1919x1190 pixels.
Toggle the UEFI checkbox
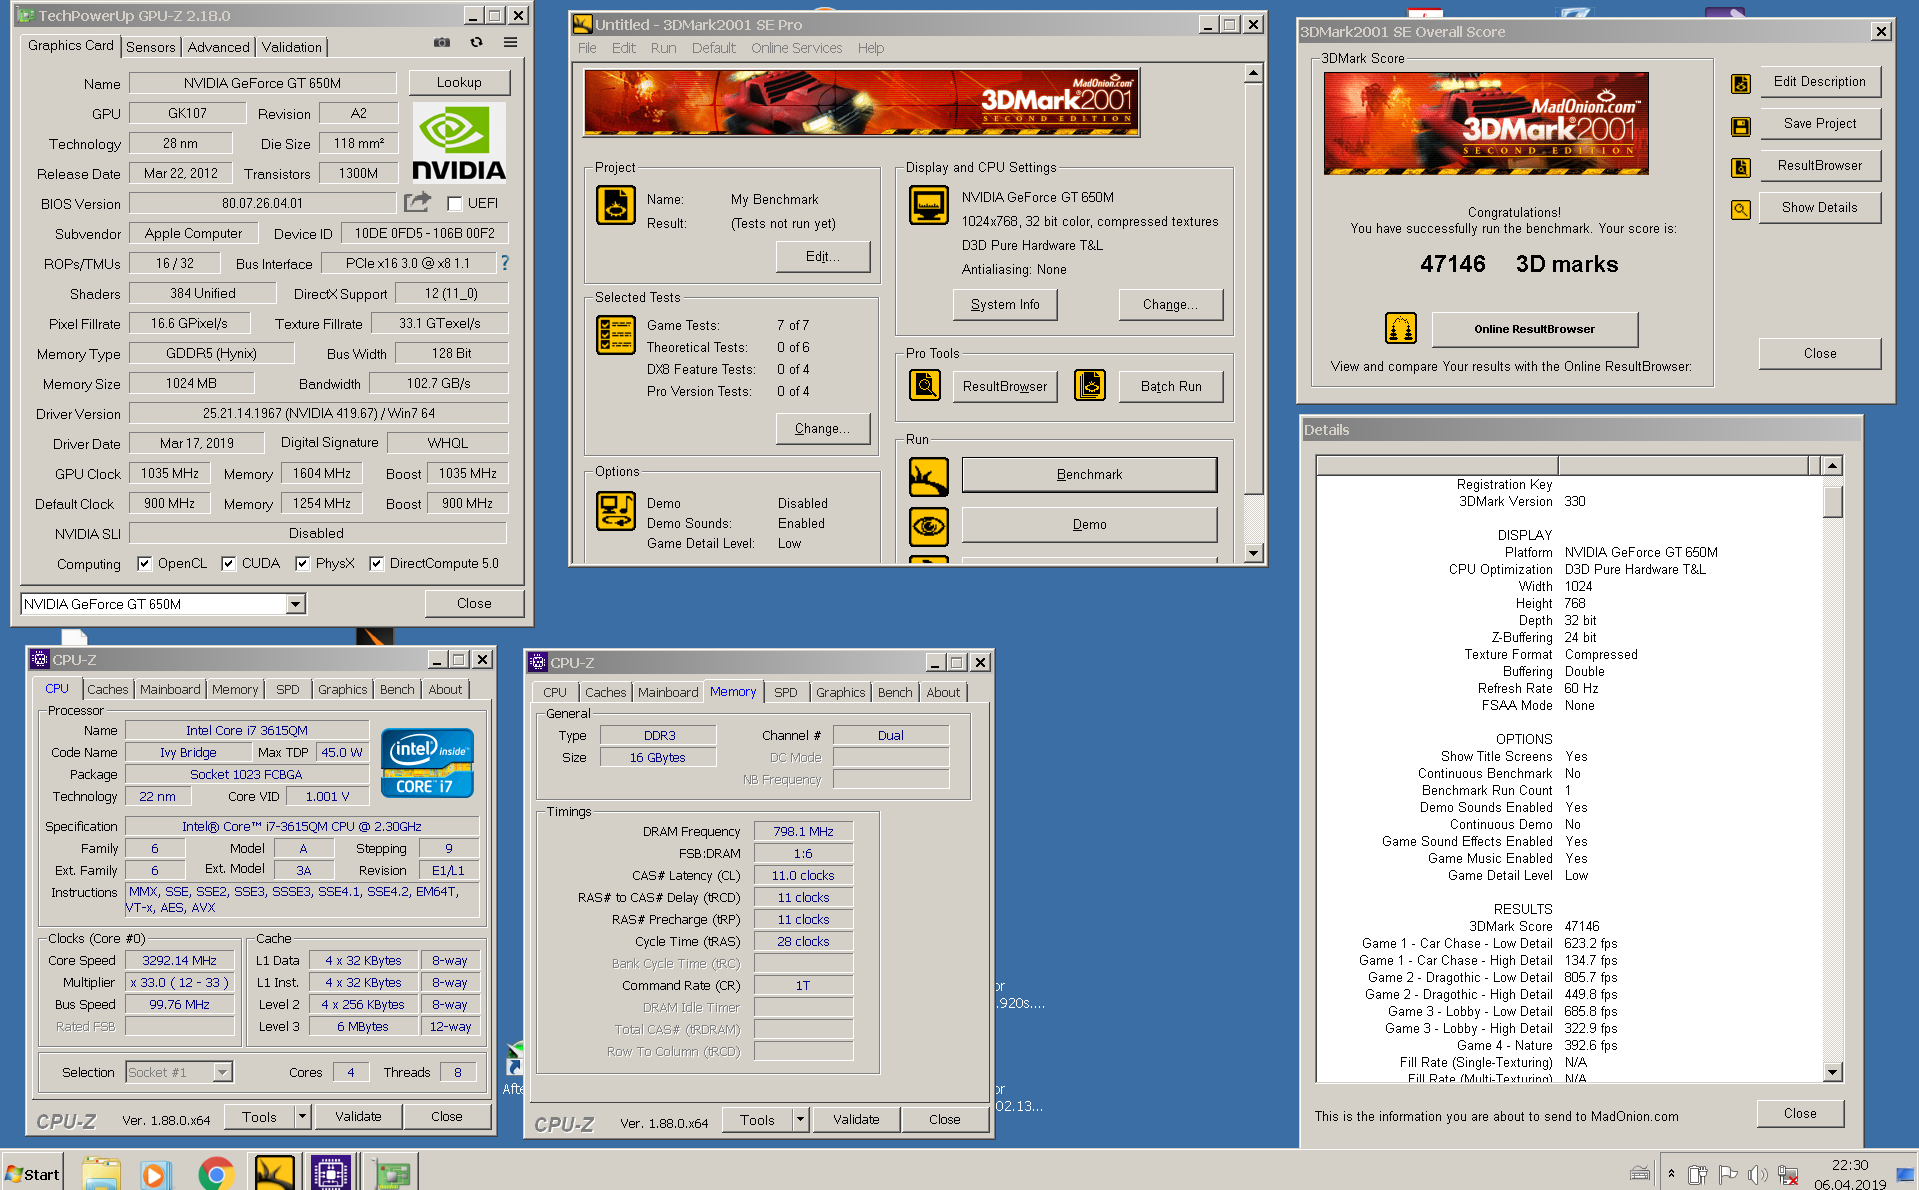(455, 204)
